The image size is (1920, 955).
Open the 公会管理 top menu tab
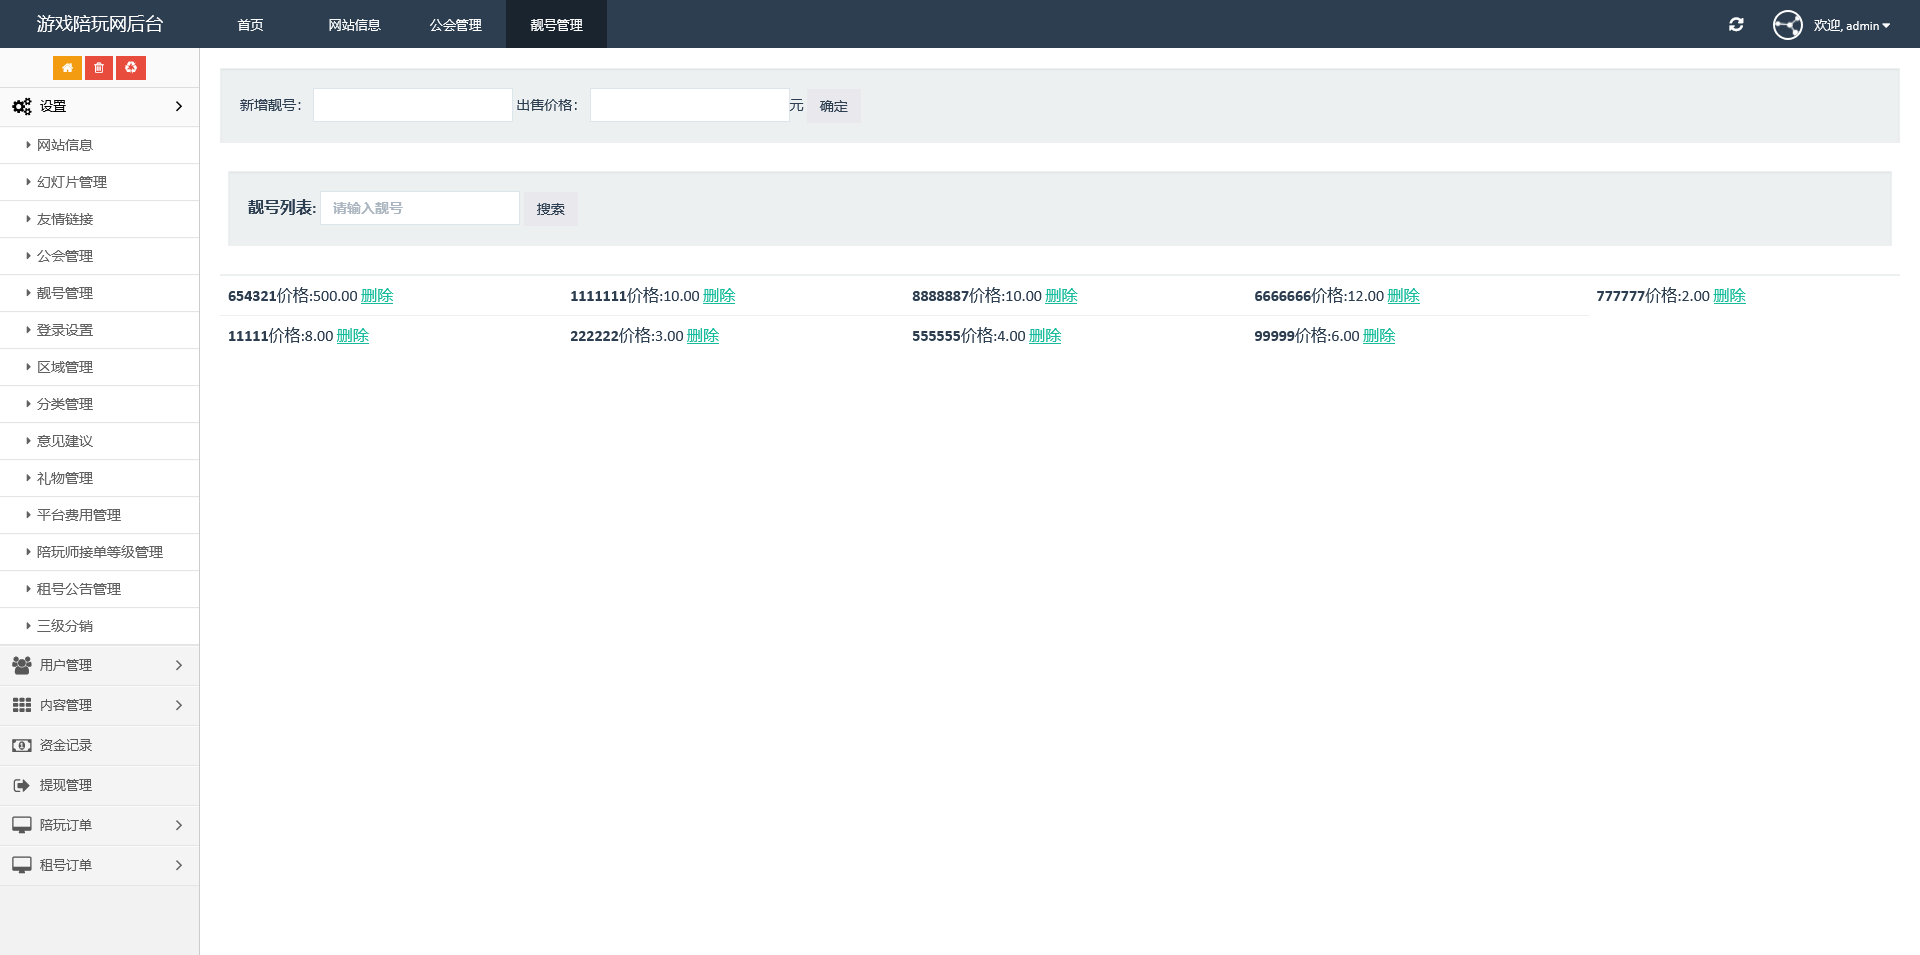point(455,24)
